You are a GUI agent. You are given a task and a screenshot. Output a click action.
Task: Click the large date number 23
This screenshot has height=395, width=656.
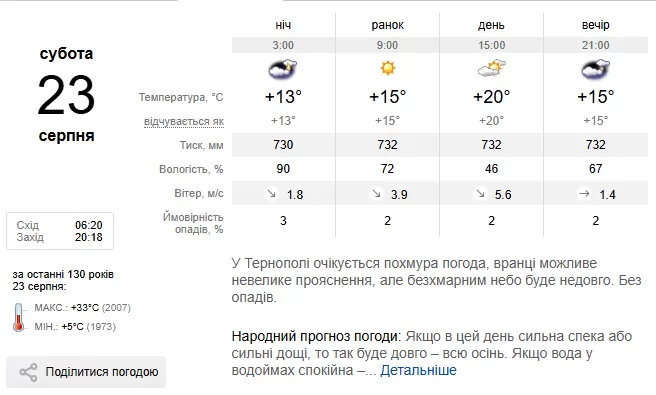tap(66, 95)
